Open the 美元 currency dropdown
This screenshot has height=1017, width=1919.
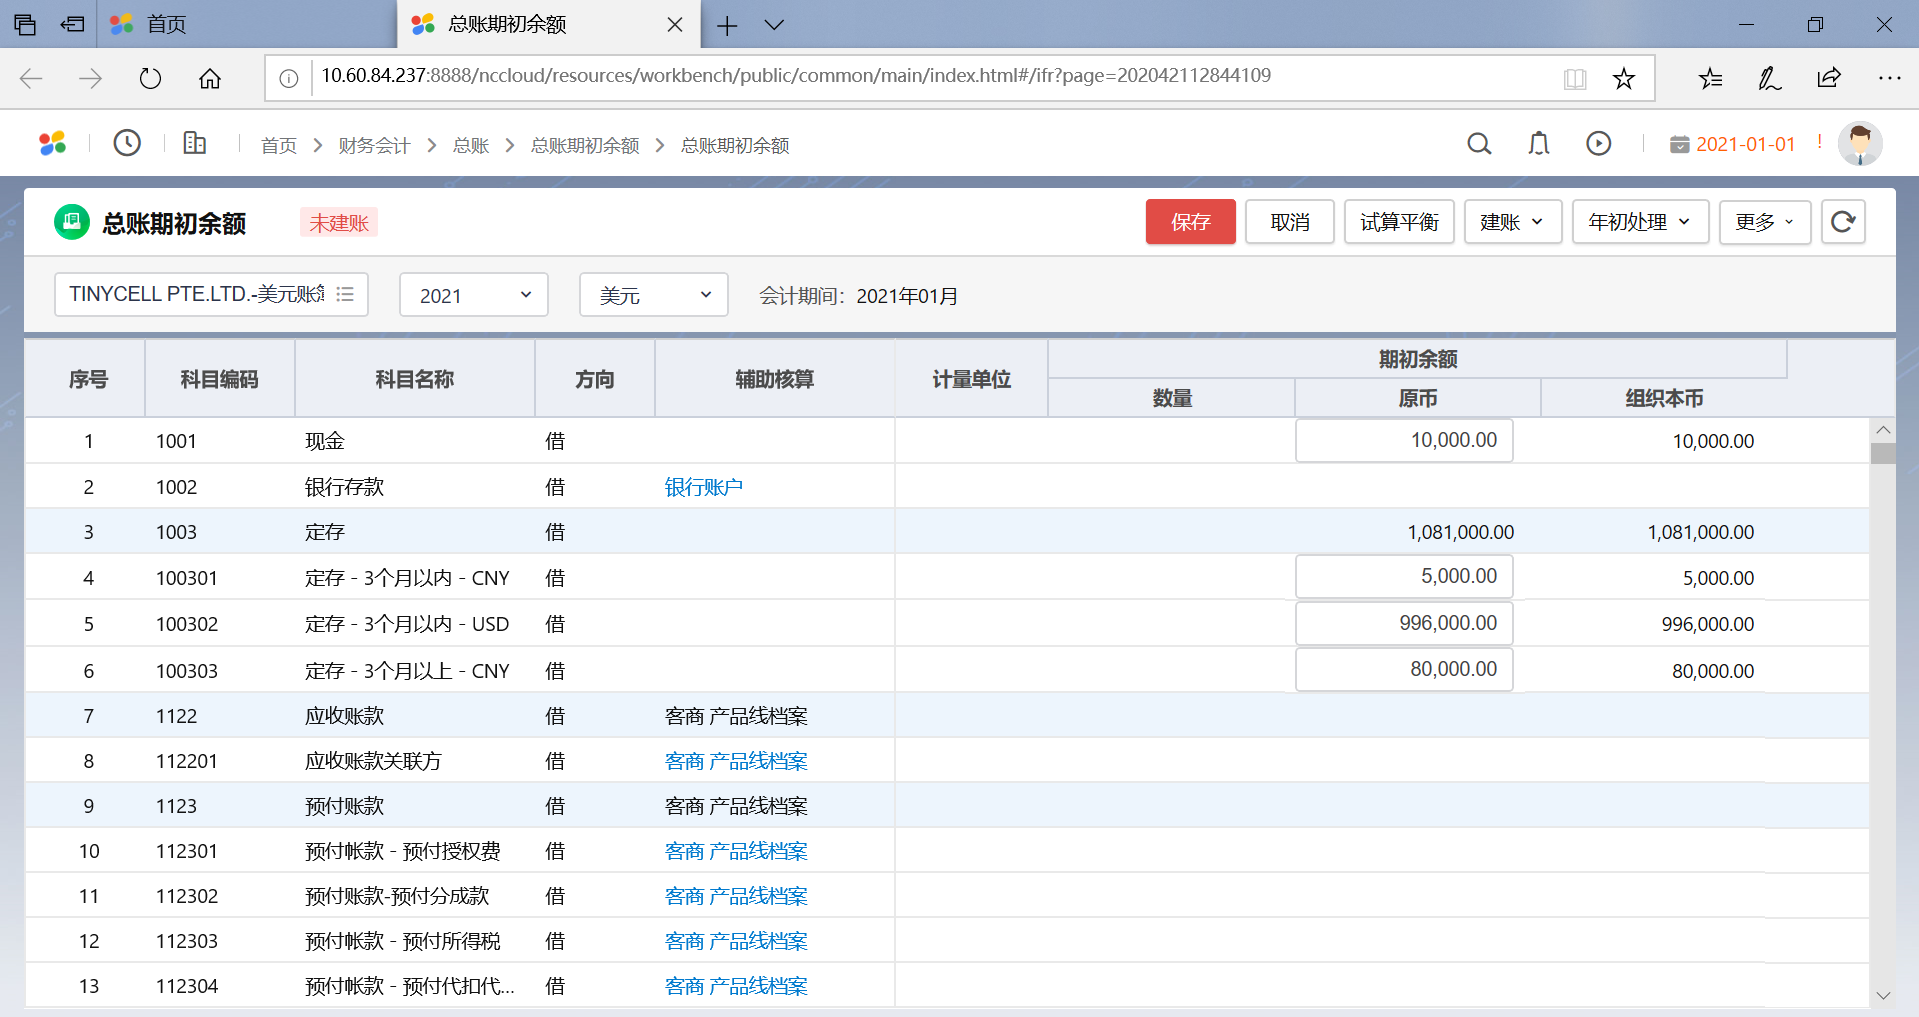(x=654, y=295)
